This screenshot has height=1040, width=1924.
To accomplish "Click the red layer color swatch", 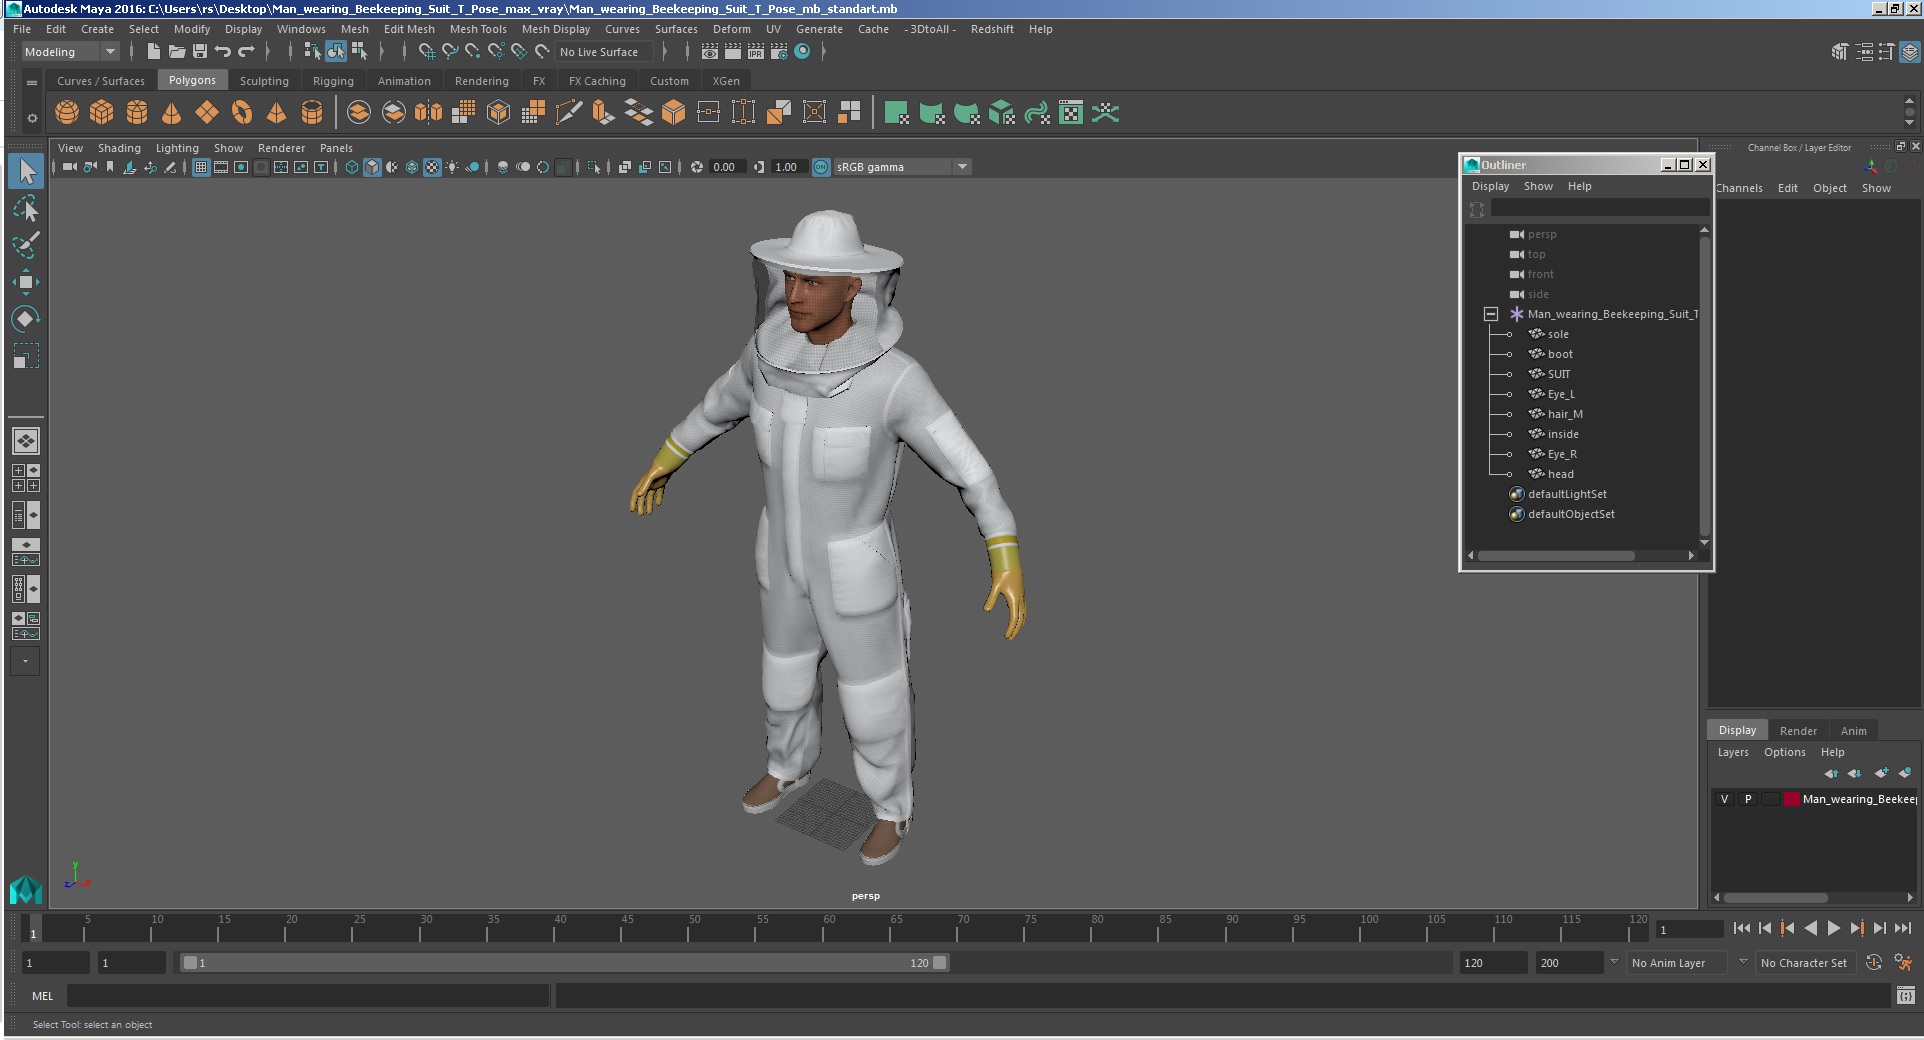I will click(x=1792, y=799).
